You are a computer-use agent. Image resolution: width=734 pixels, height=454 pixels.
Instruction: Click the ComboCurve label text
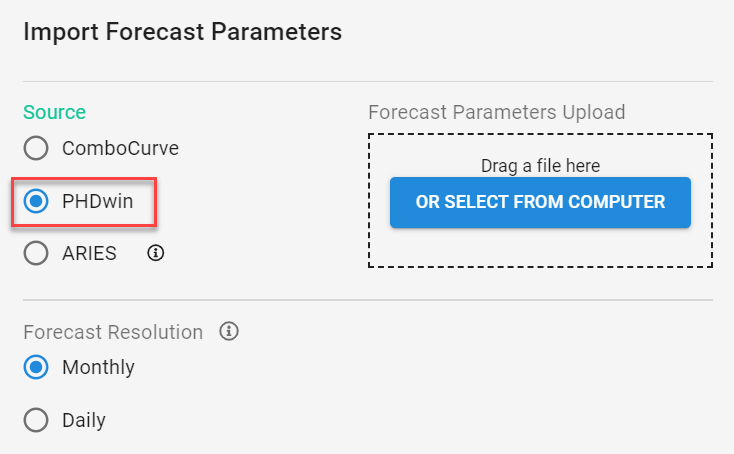click(x=120, y=149)
